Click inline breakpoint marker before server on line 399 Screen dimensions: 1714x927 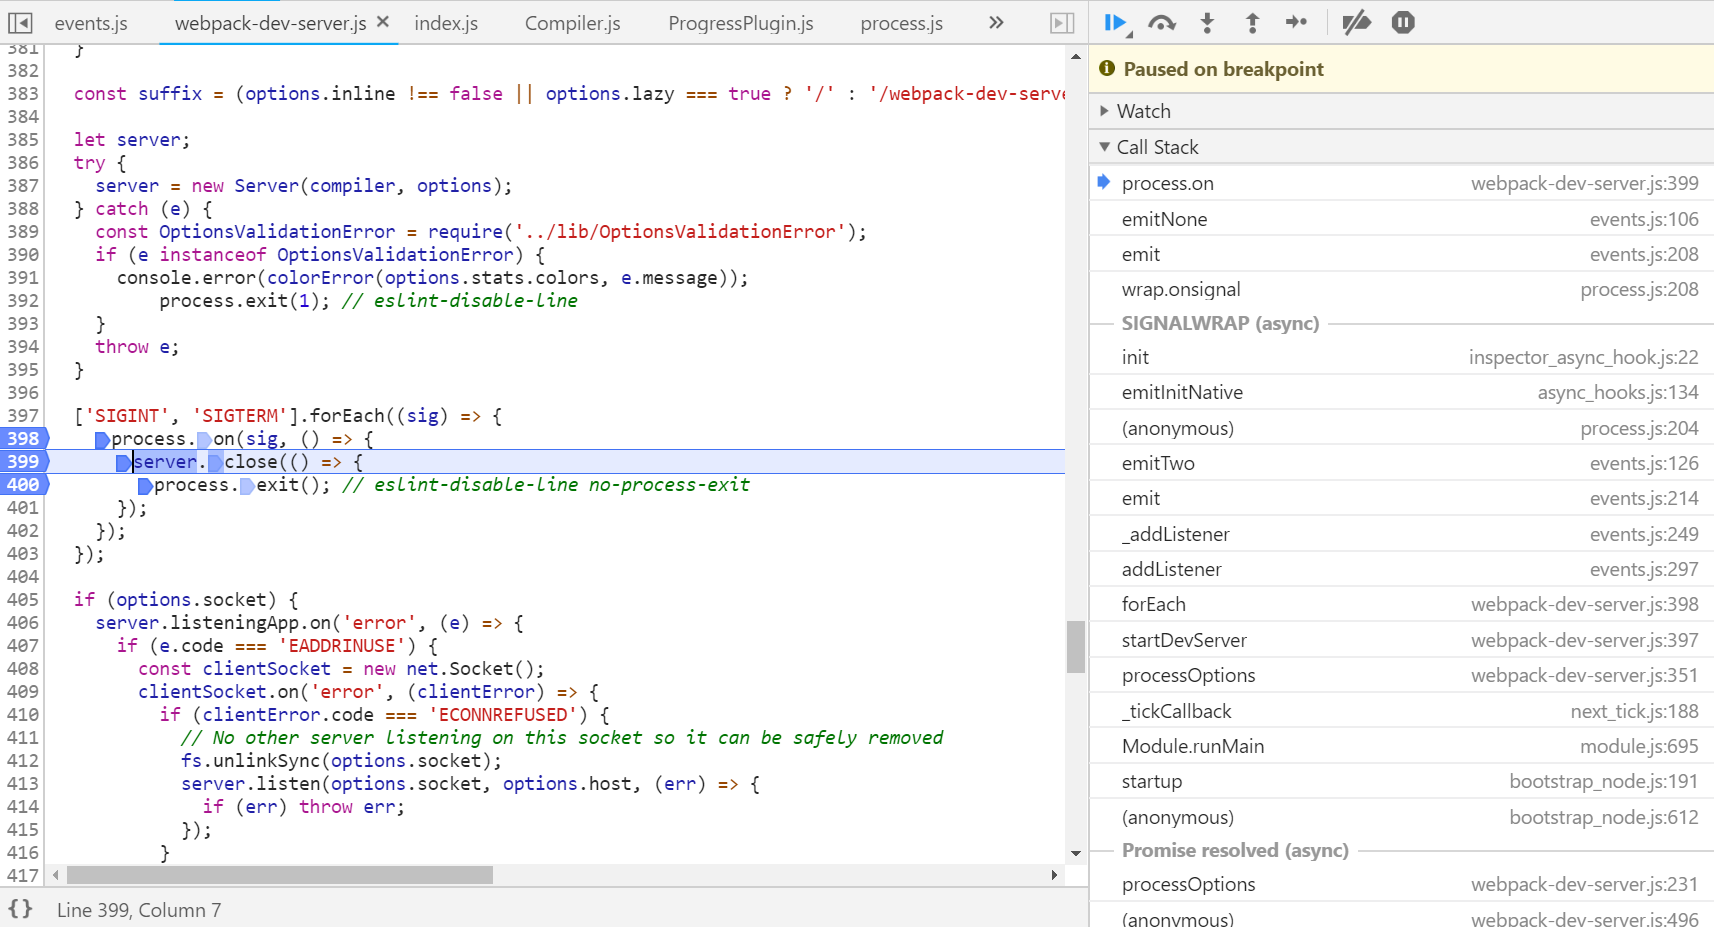point(123,463)
